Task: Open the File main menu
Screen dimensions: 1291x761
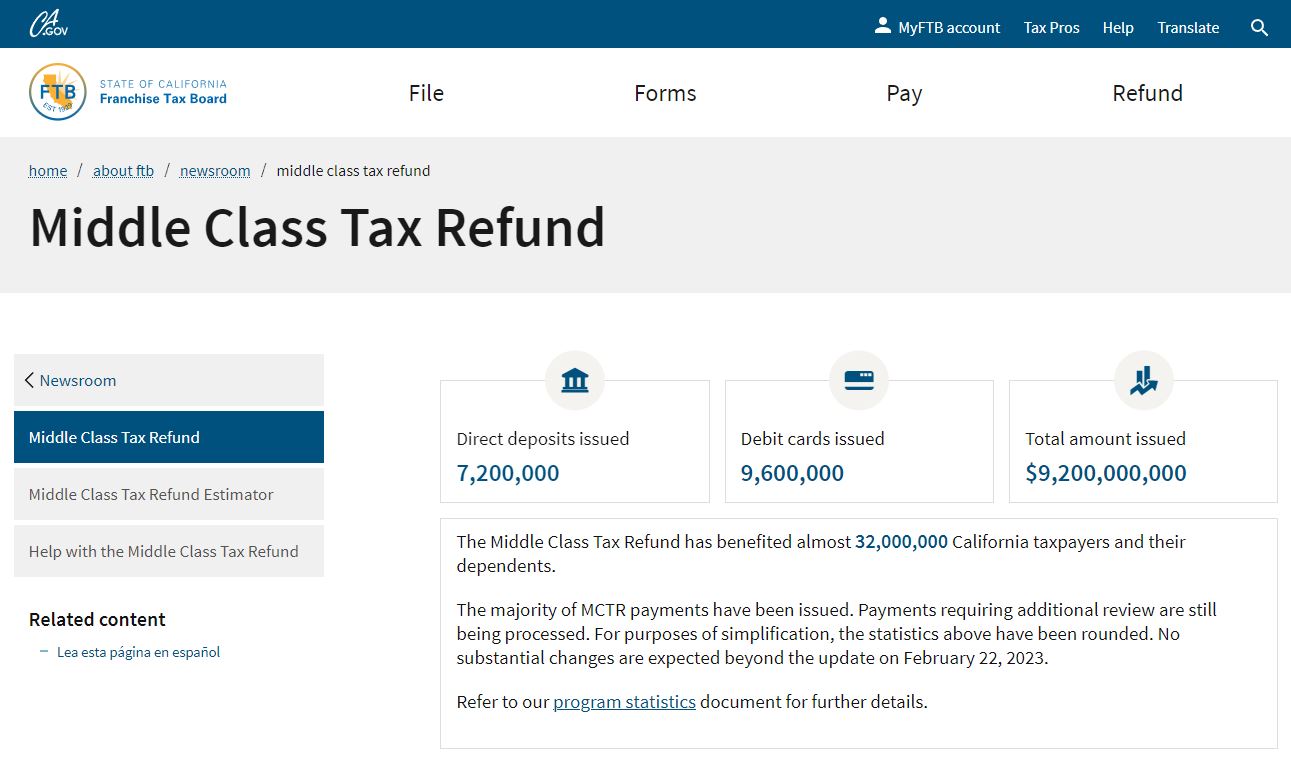Action: point(426,93)
